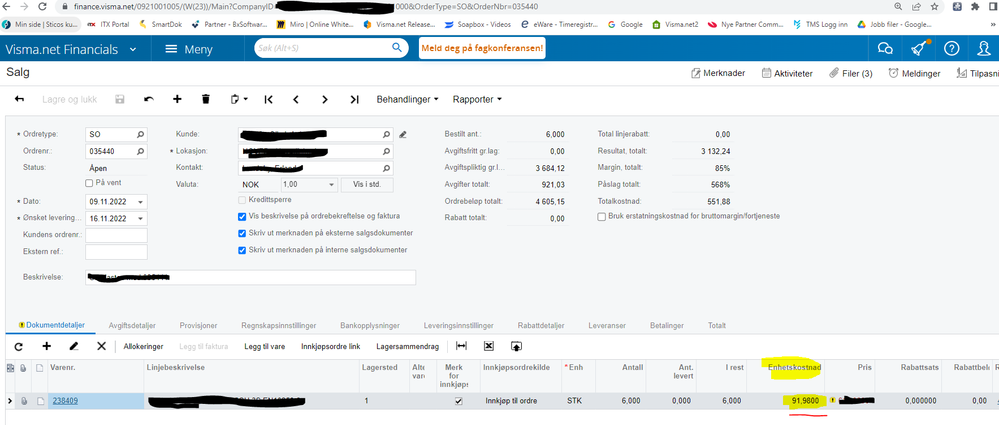The width and height of the screenshot is (999, 425).
Task: Toggle Bruk erstatningskostnad for bruttomargin checkbox
Action: point(601,217)
